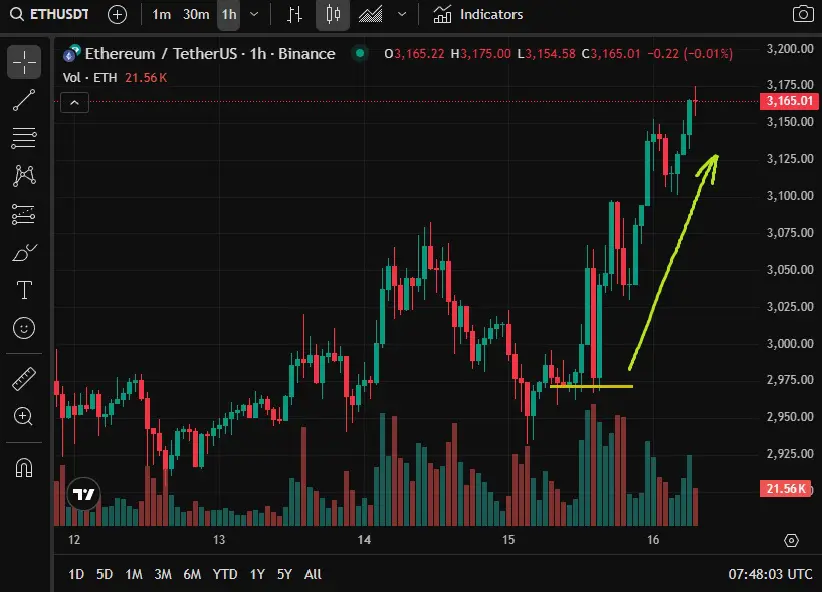Image resolution: width=822 pixels, height=592 pixels.
Task: Open the Fibonacci retracement tool
Action: click(24, 138)
